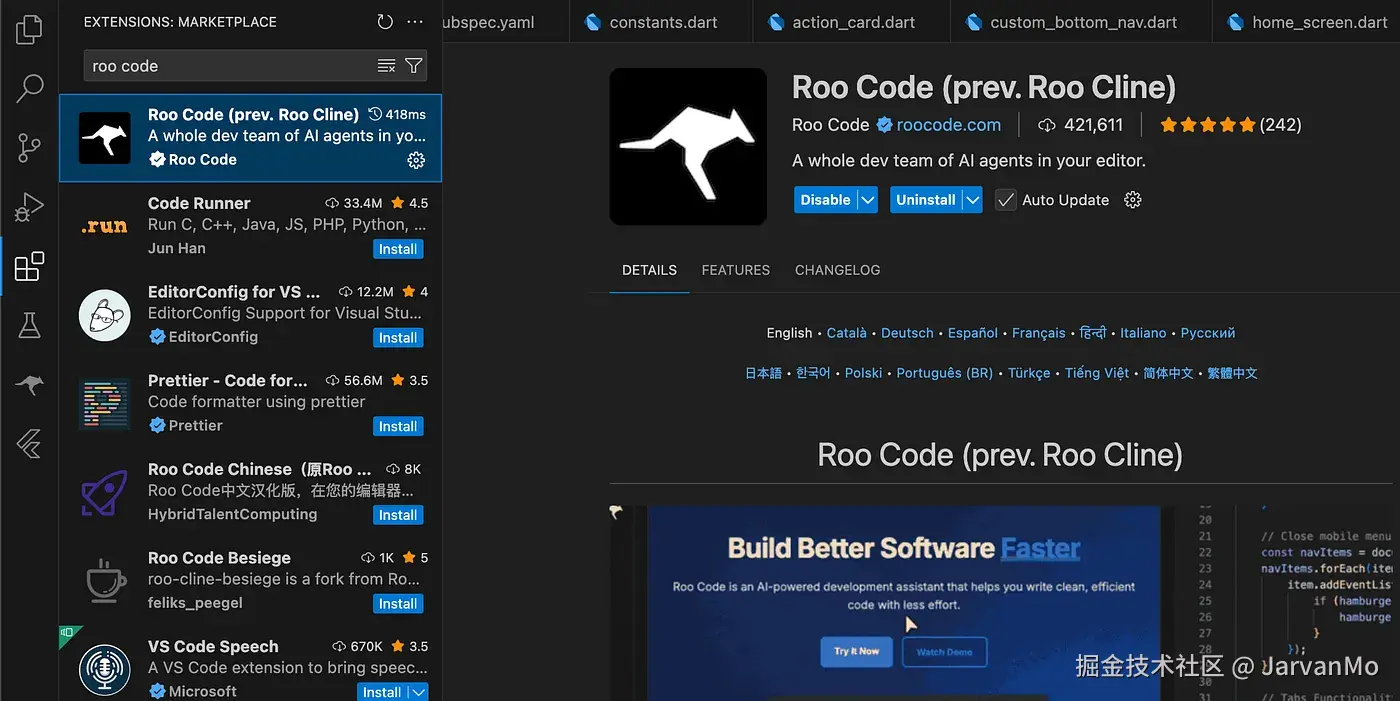Install the EditorConfig for VS Code extension
This screenshot has height=701, width=1400.
tap(398, 338)
